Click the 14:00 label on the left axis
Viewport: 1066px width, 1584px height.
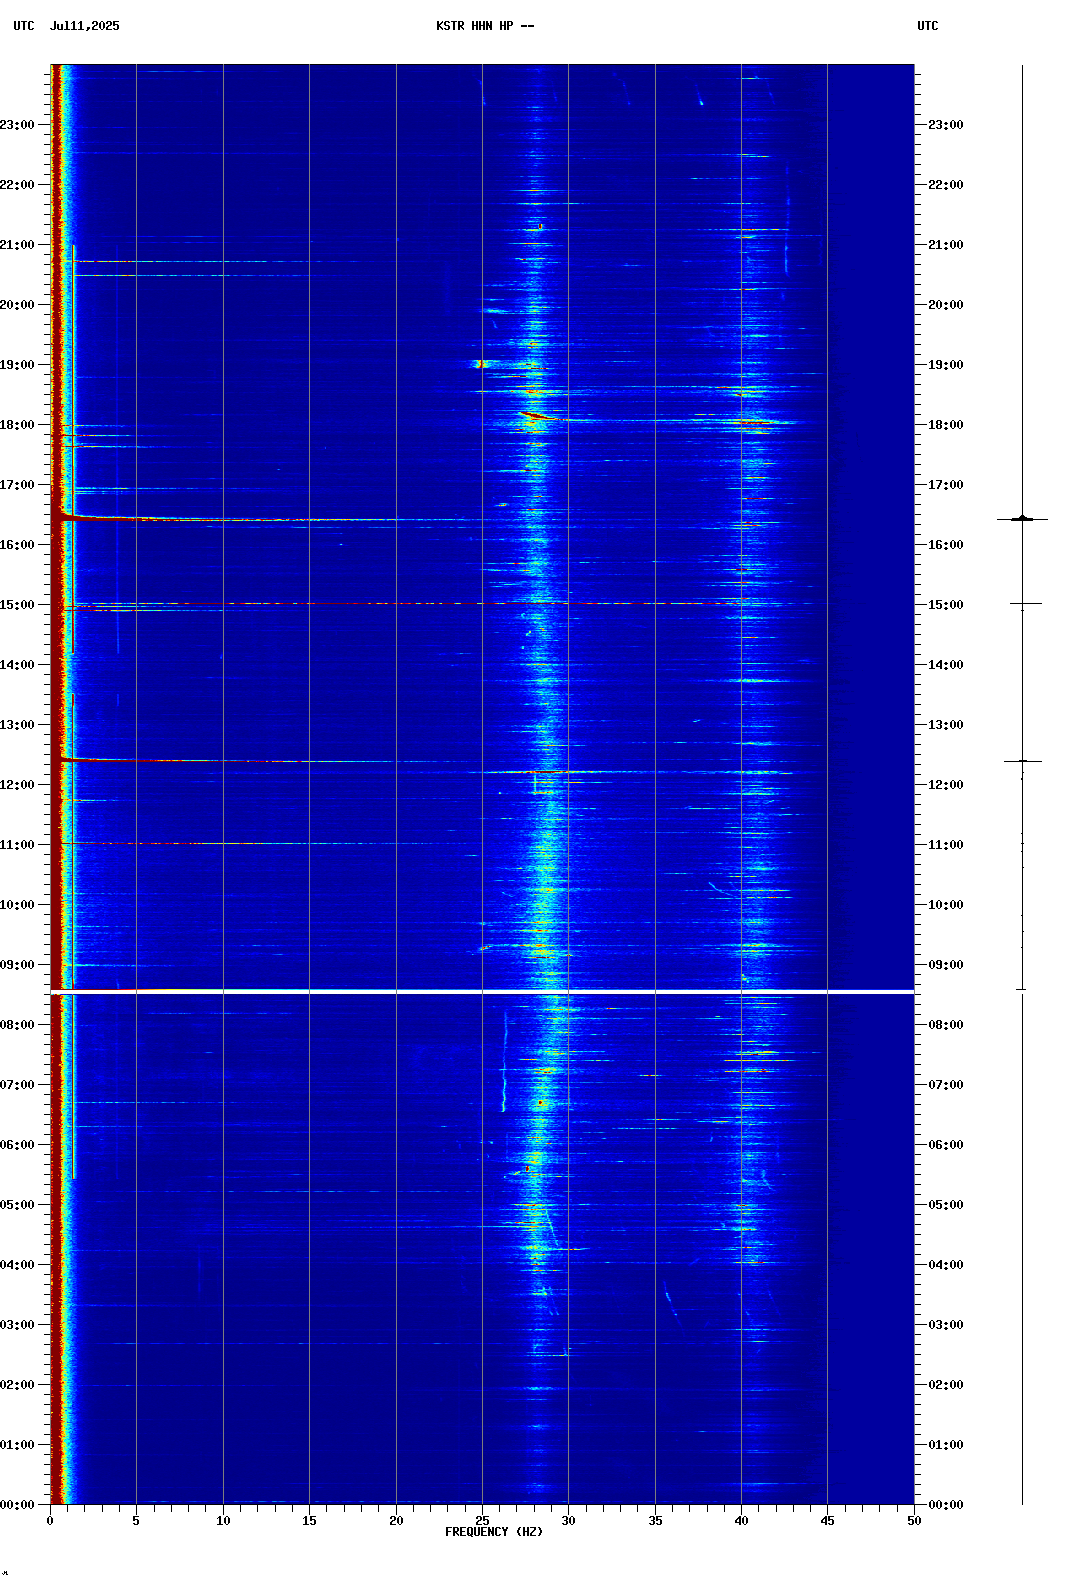coord(17,665)
